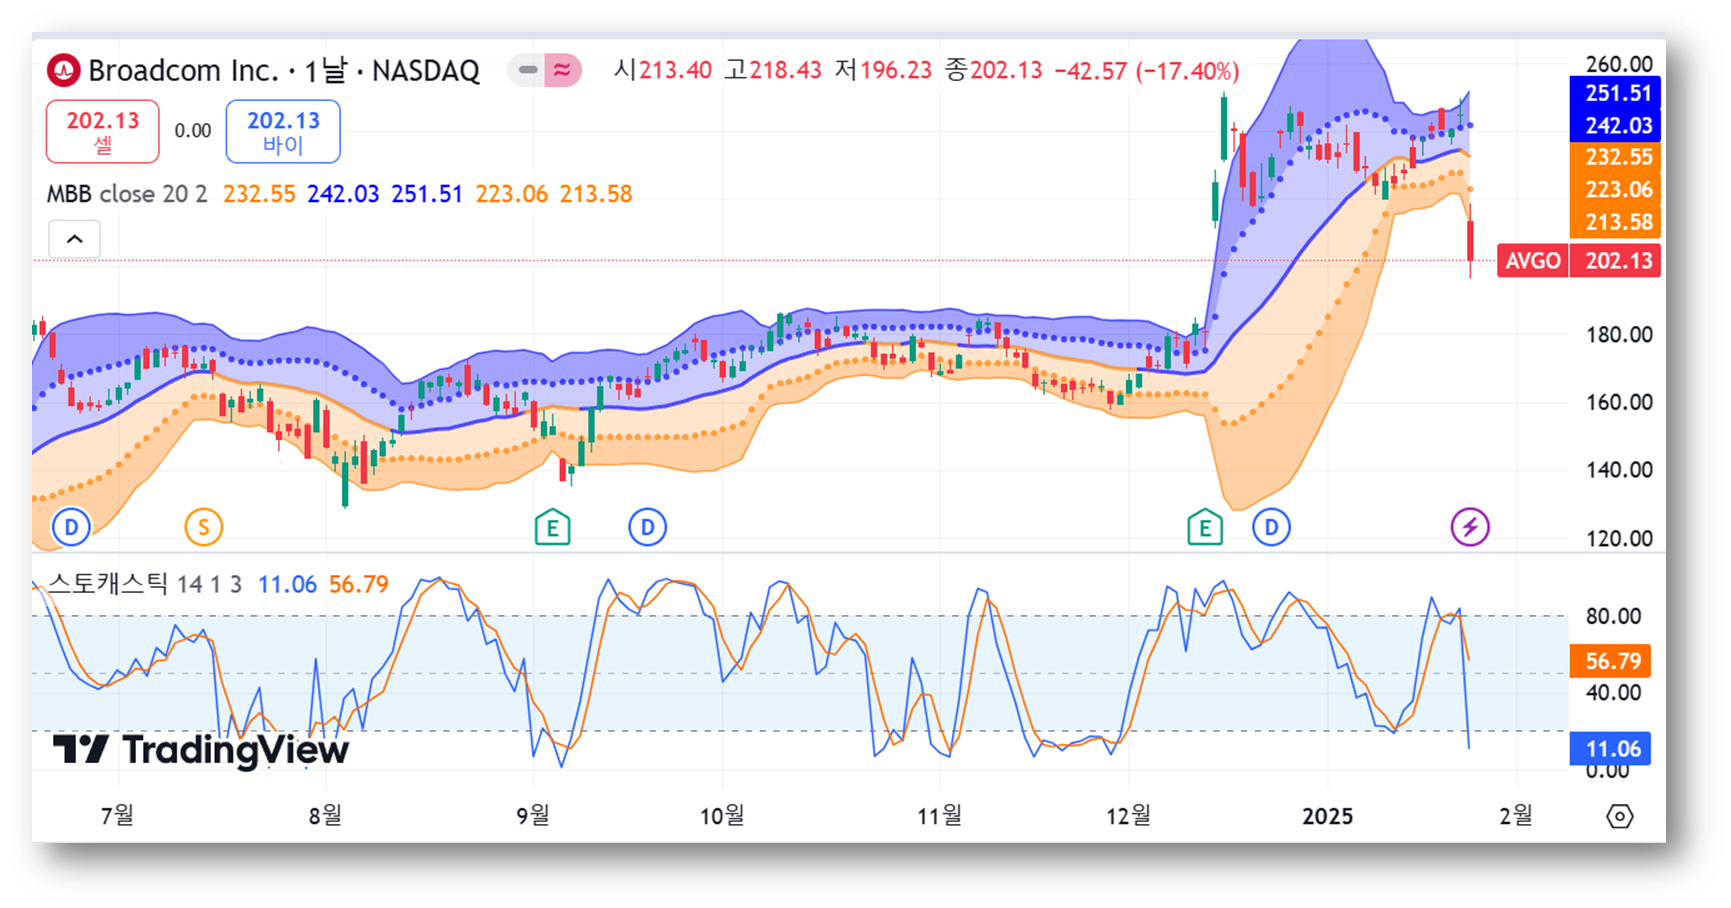Click the red 202.13 sell button
The image size is (1731, 908).
(x=102, y=131)
